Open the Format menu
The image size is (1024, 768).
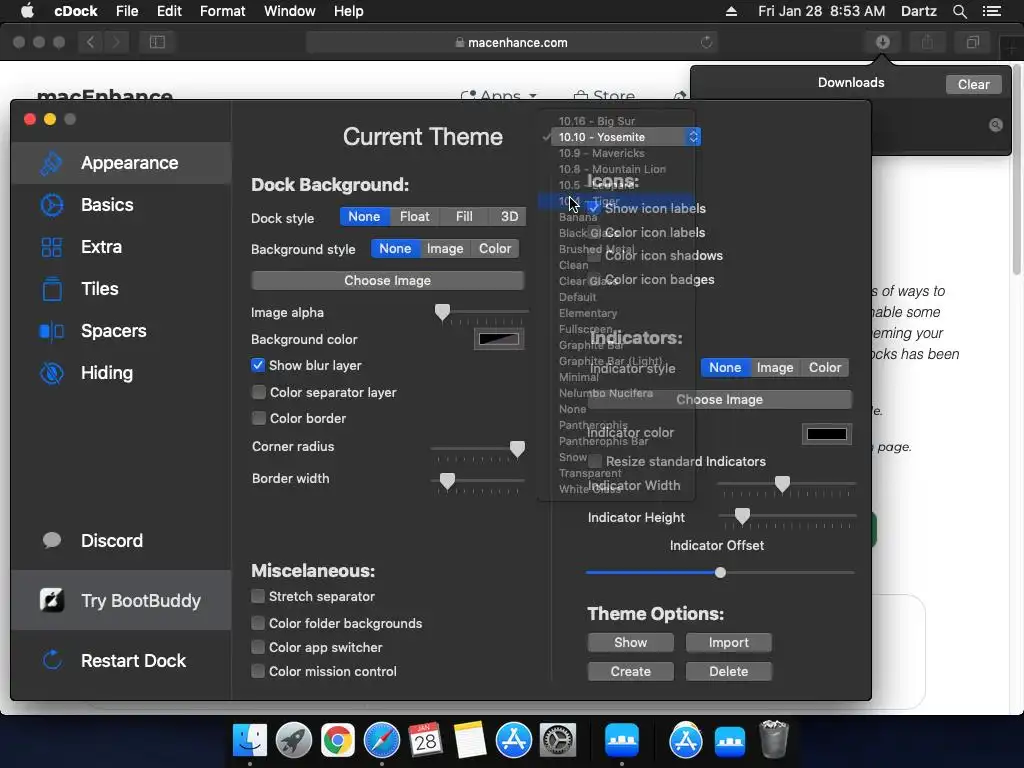pos(223,11)
